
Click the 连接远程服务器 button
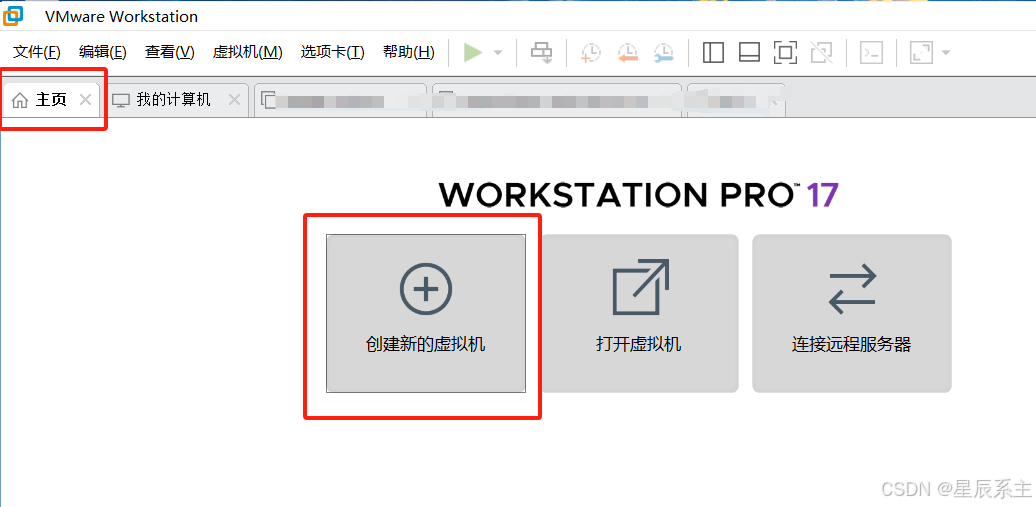click(852, 313)
